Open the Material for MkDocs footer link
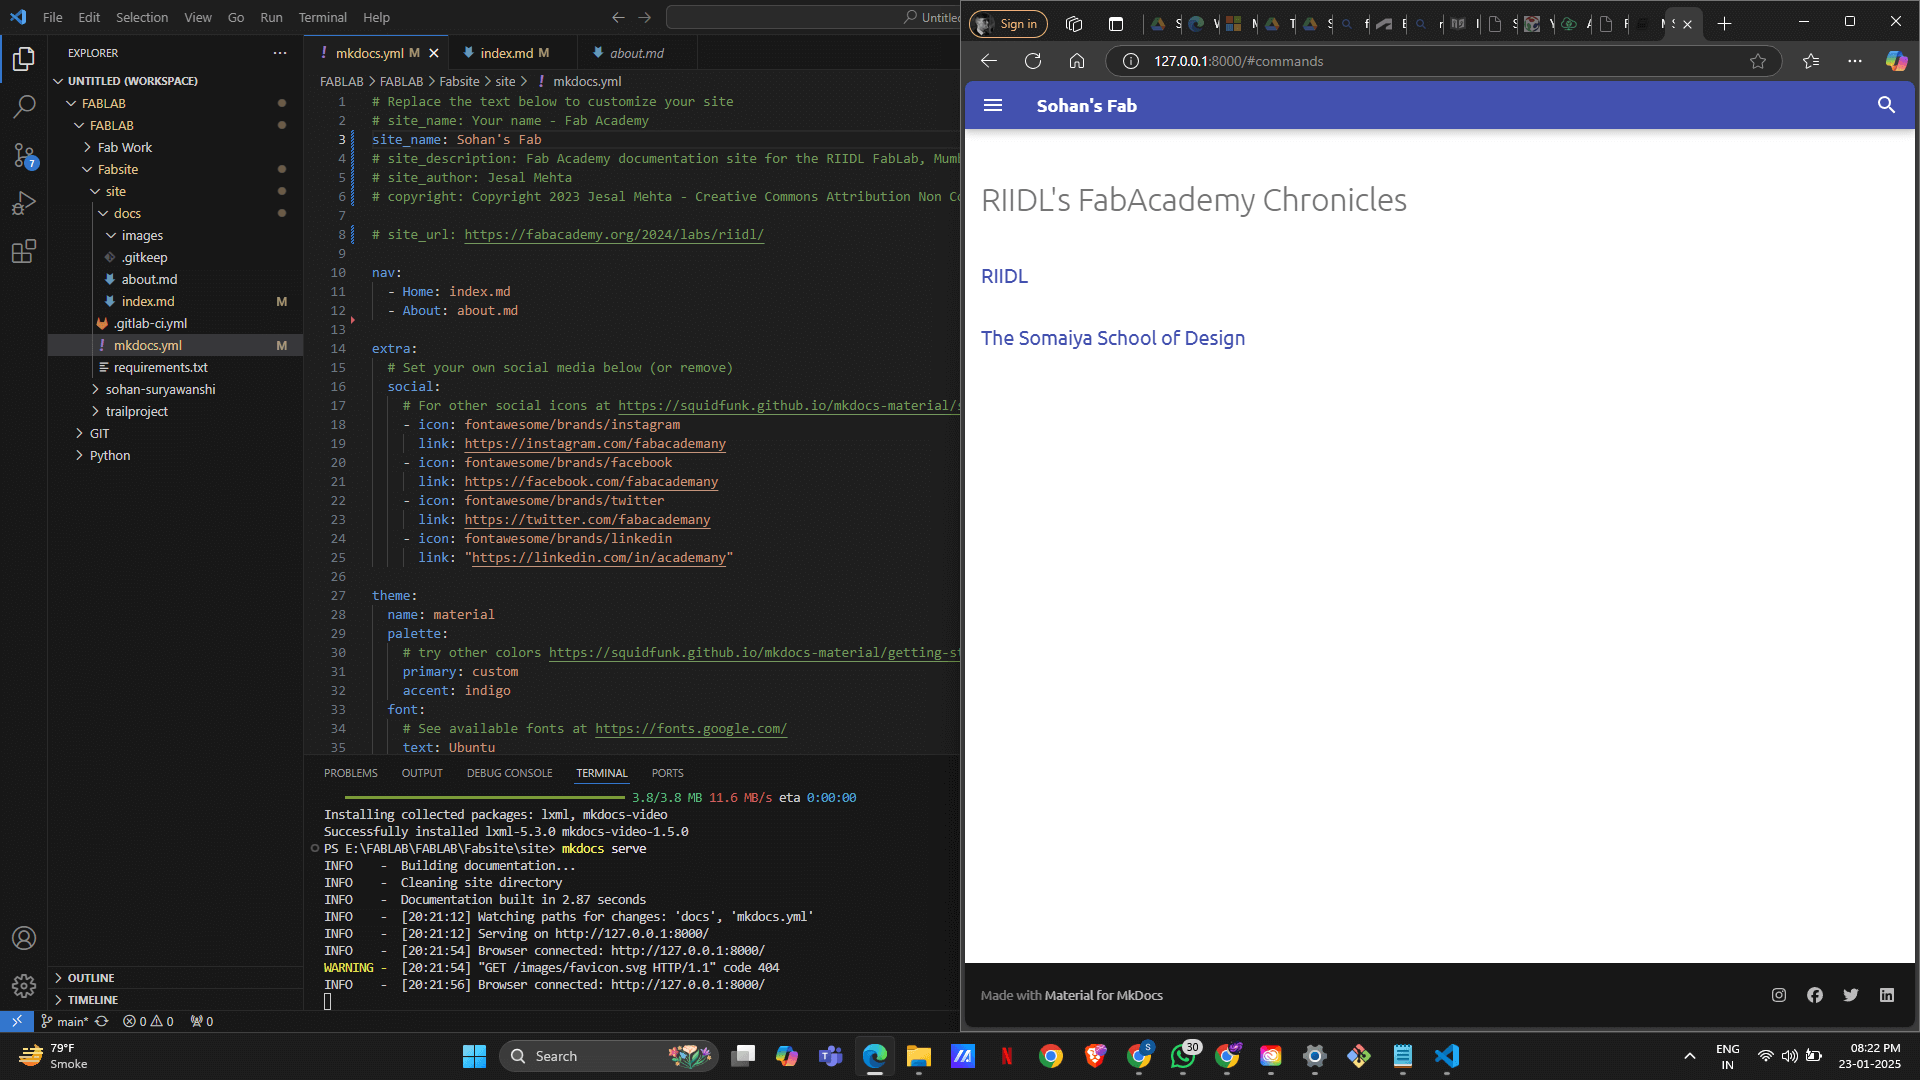 tap(1104, 995)
